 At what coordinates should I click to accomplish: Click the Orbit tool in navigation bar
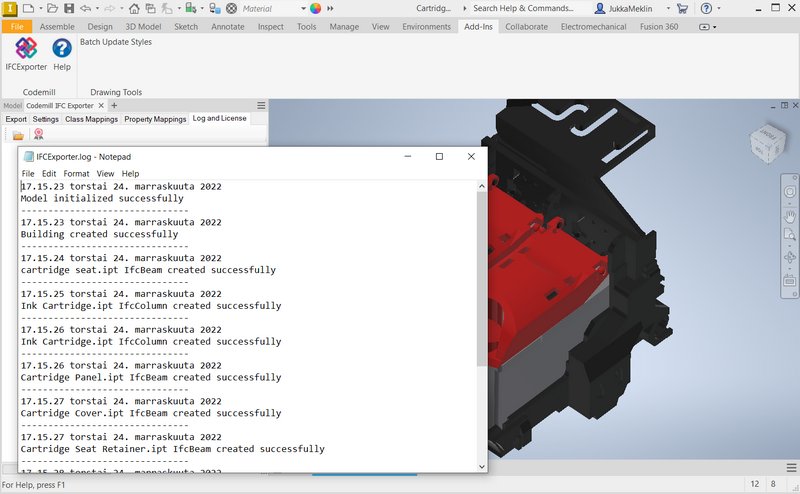(x=789, y=259)
